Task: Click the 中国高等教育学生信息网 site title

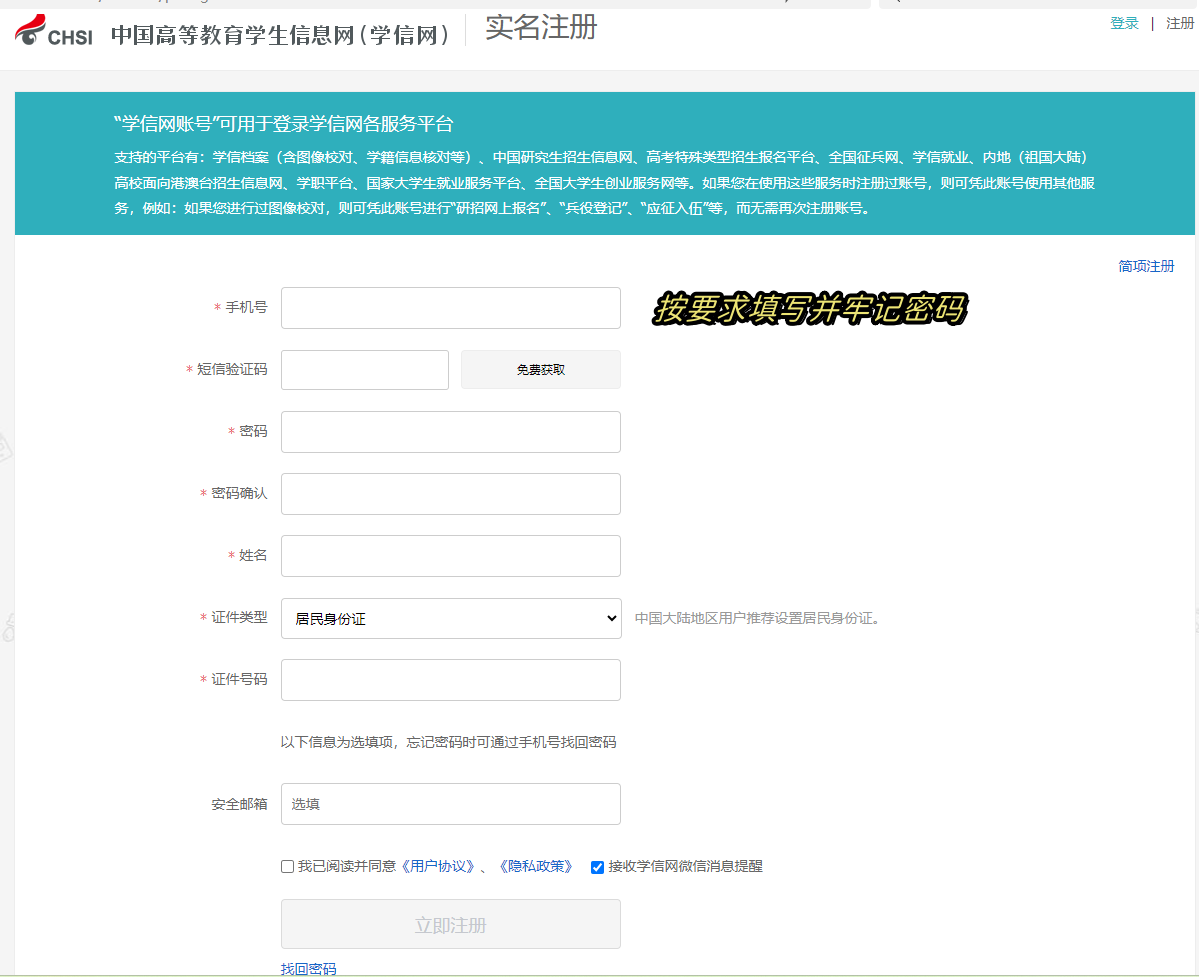Action: tap(281, 34)
